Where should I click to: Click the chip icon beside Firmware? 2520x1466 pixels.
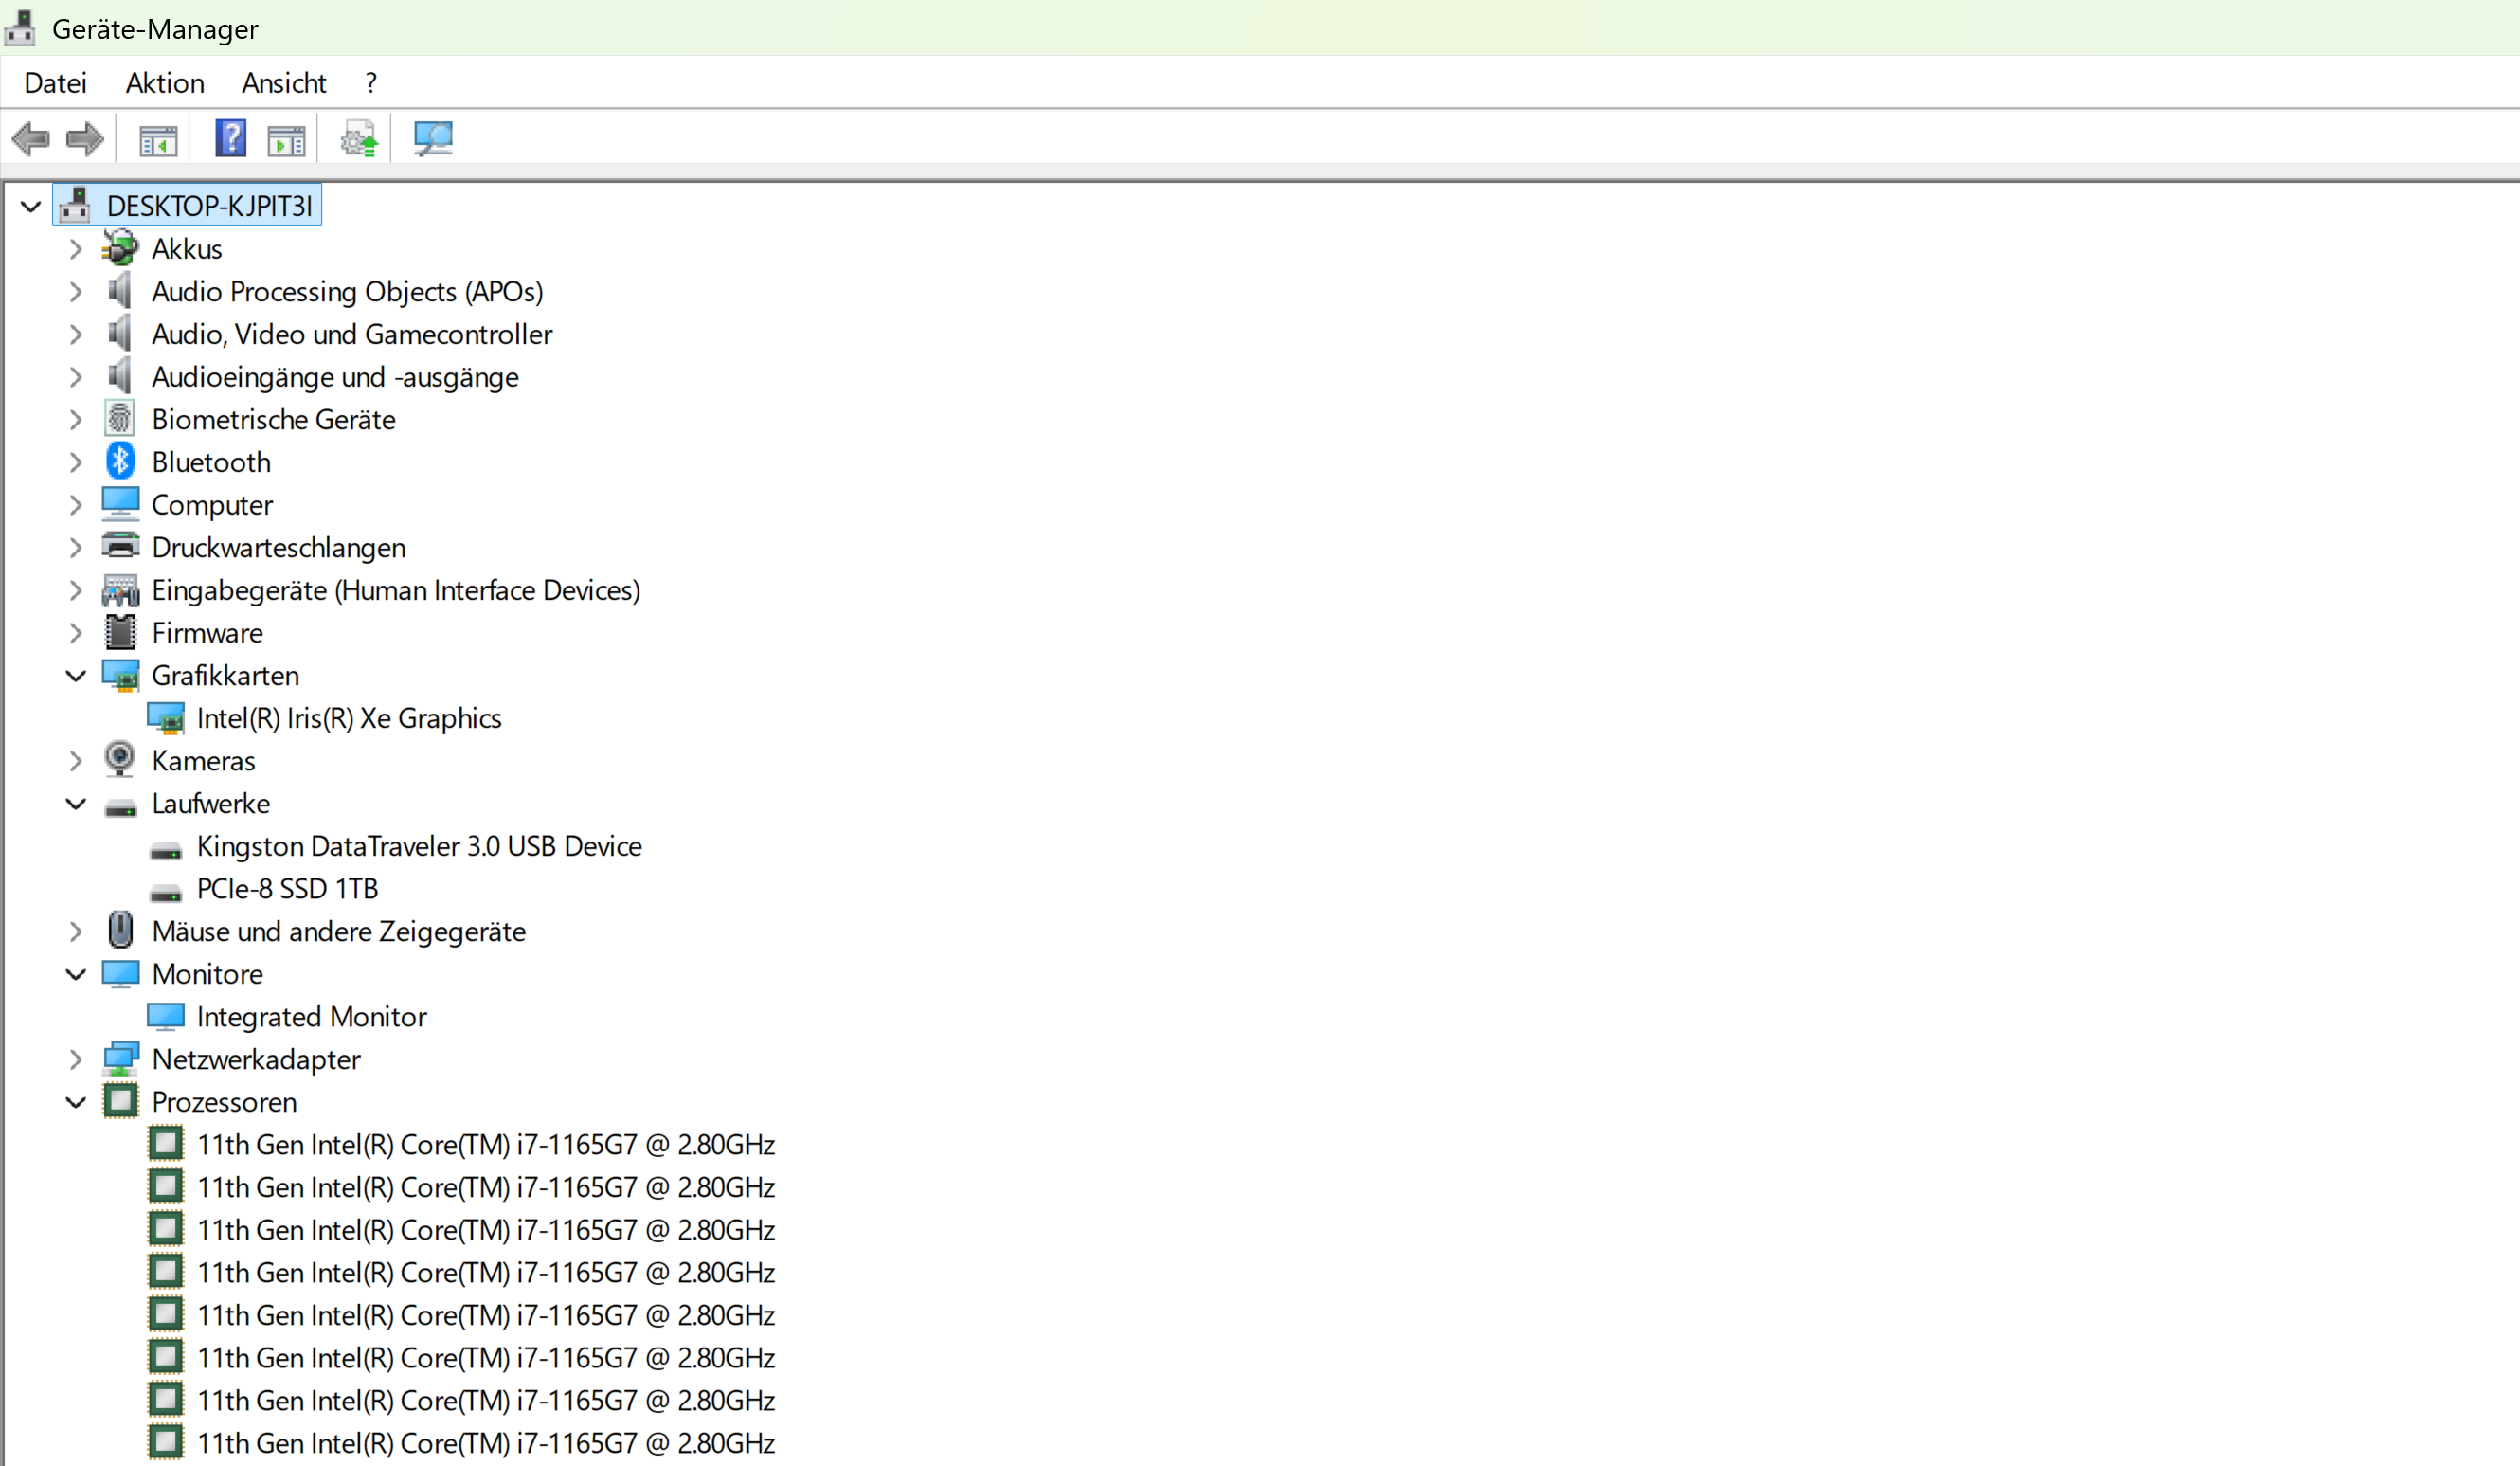(120, 632)
